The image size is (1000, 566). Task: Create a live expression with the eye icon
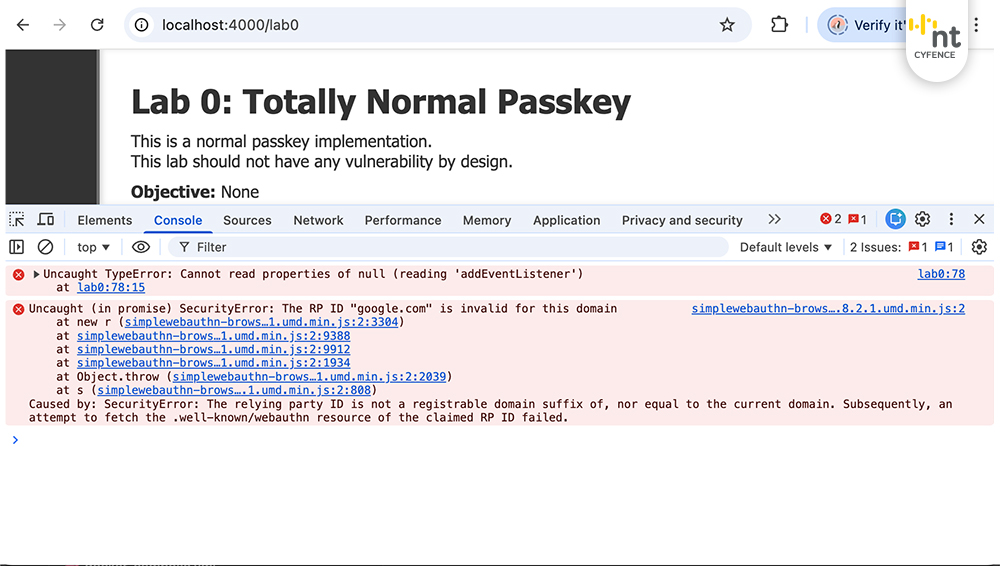(141, 247)
